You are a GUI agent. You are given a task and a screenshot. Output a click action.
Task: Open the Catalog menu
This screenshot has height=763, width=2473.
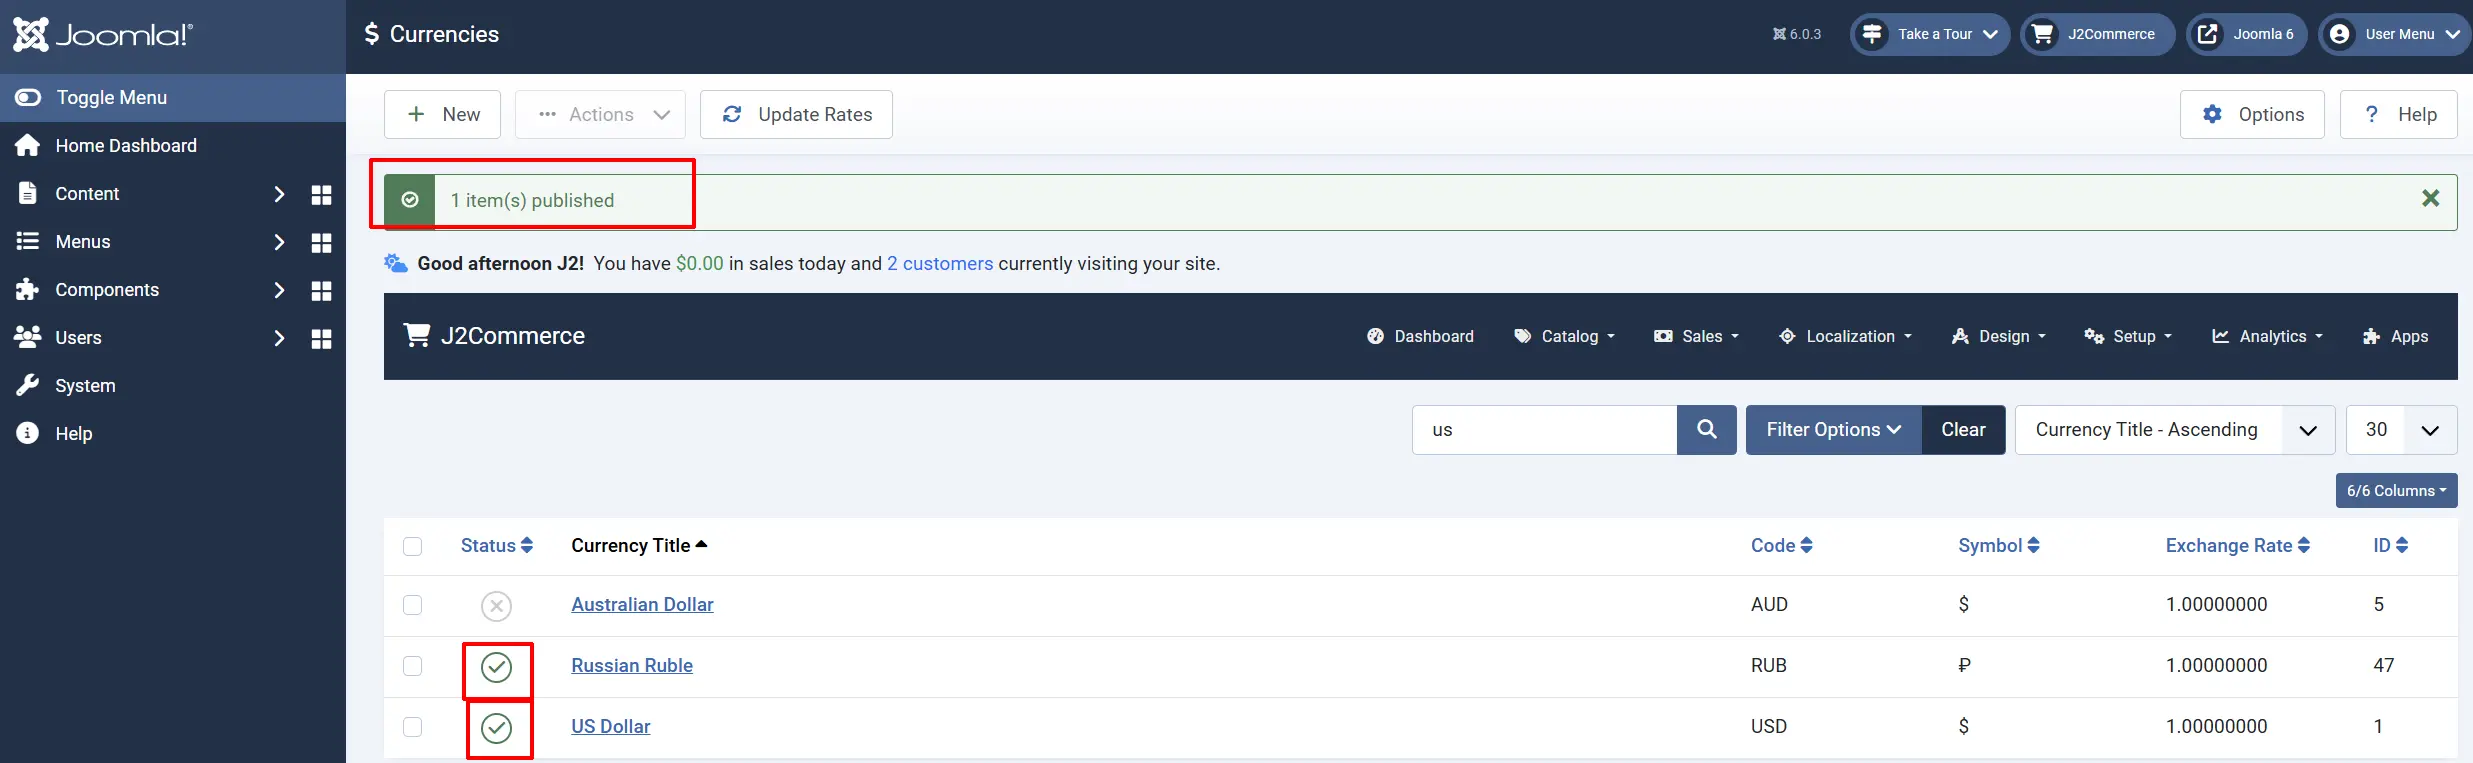coord(1565,337)
